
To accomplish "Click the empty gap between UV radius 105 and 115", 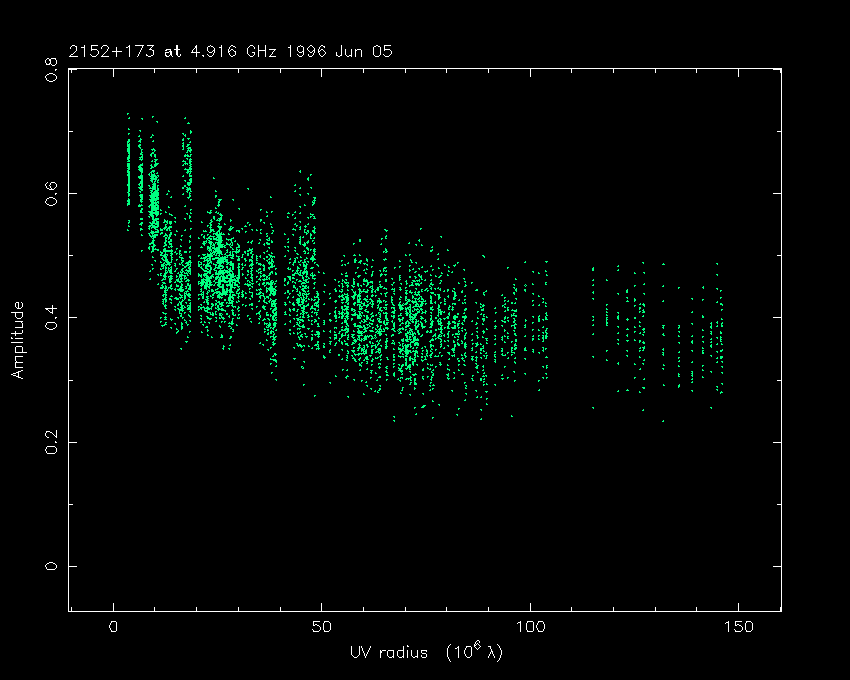I will (571, 330).
